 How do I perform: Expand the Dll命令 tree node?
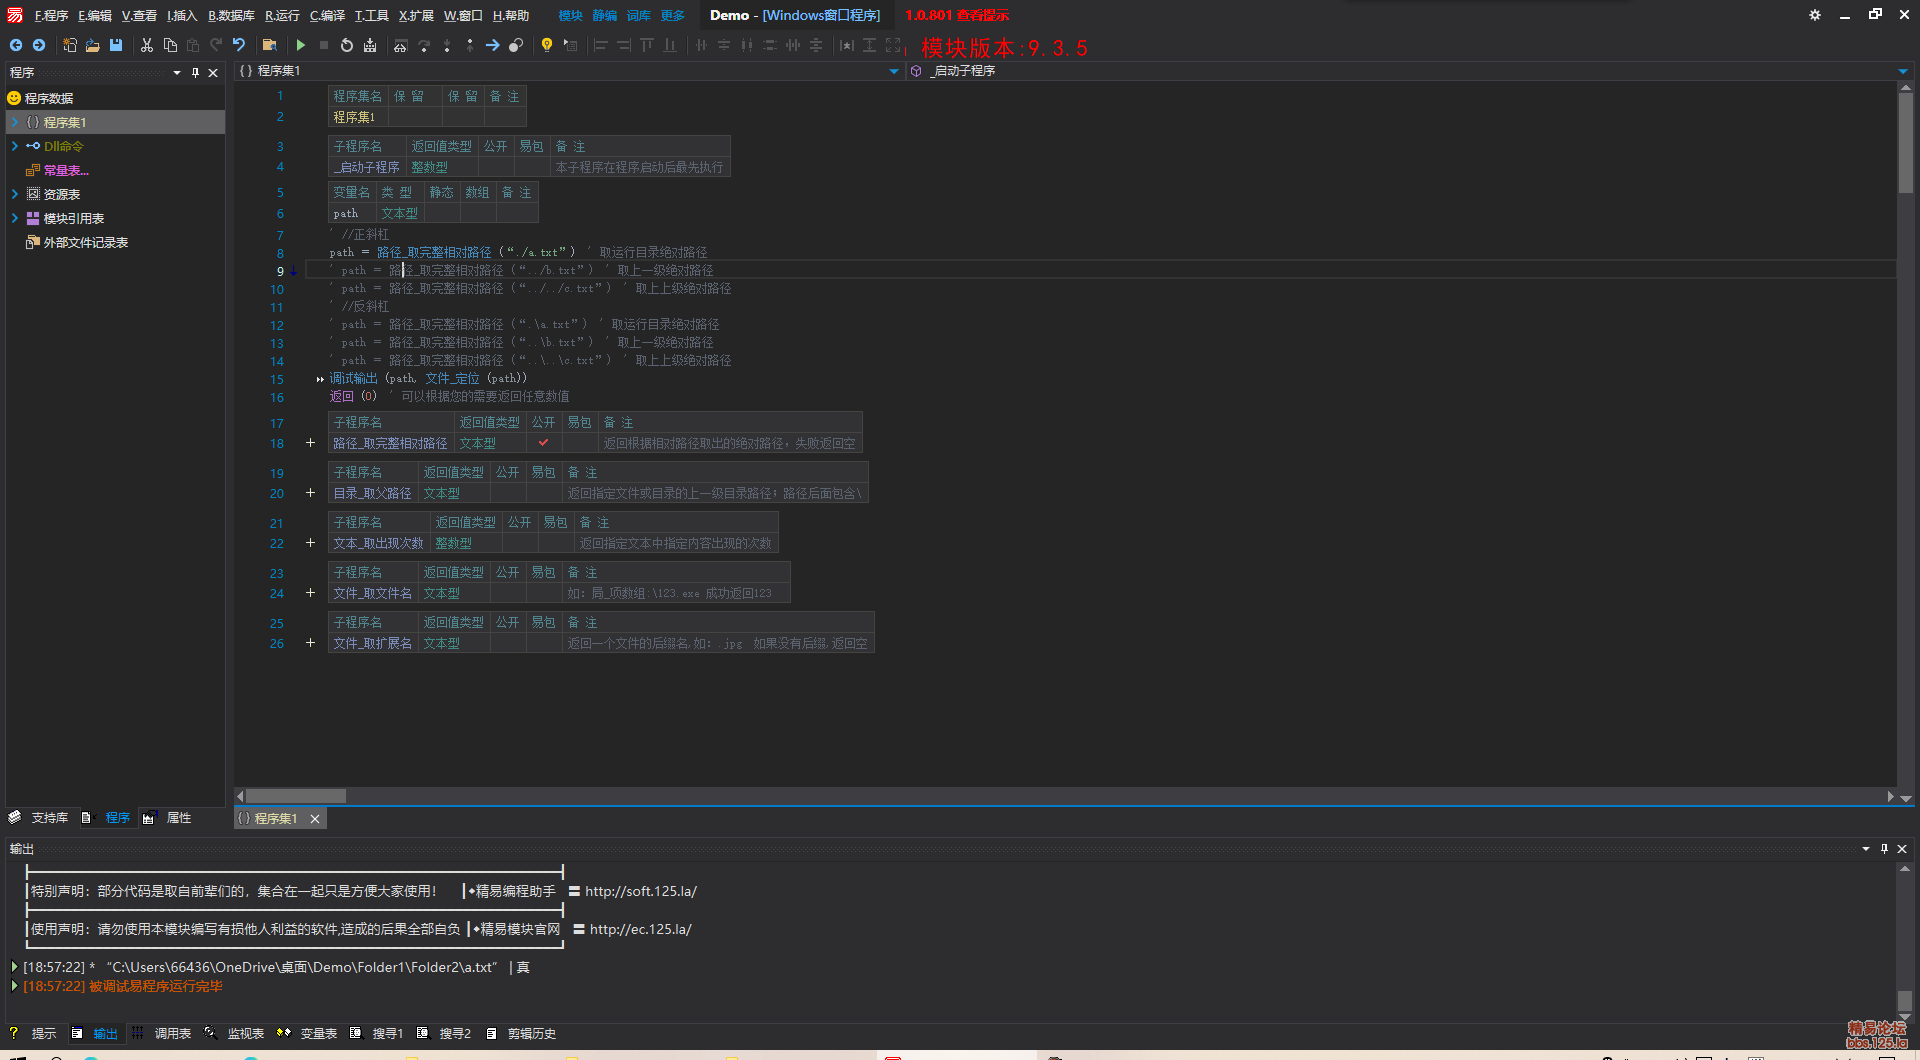15,146
